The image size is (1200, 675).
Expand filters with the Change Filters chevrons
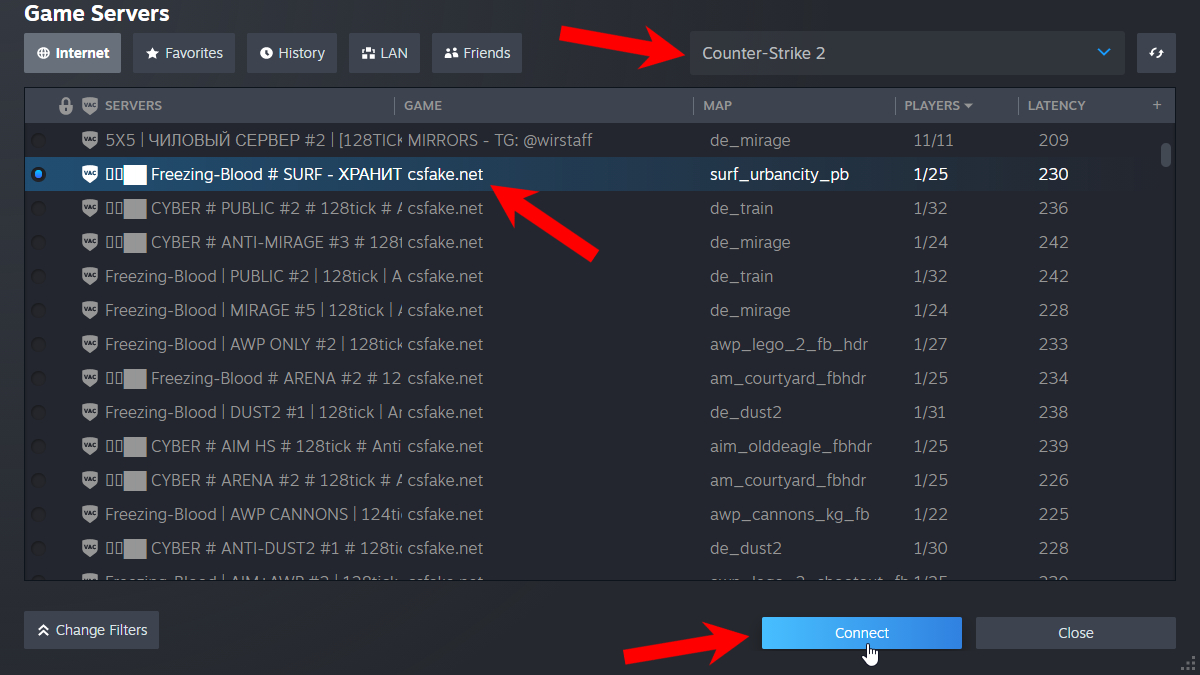[x=43, y=630]
